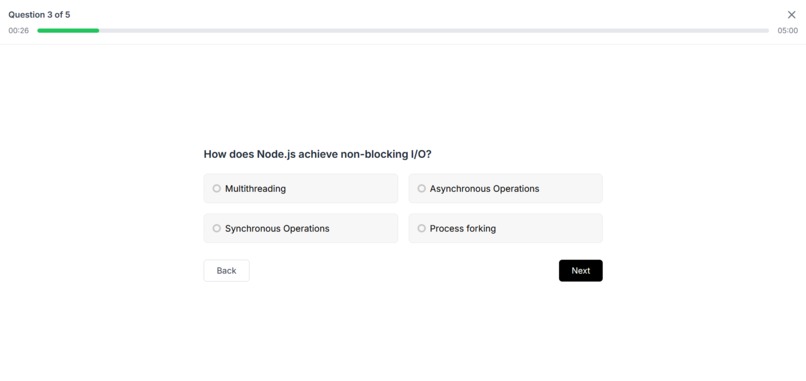
Task: Advance using the black Next button
Action: pos(581,270)
